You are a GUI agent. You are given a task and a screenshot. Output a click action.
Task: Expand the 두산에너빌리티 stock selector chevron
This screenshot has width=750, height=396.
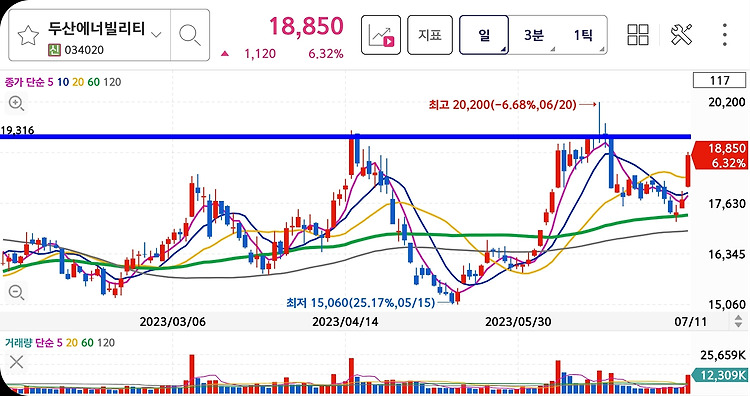click(x=156, y=34)
